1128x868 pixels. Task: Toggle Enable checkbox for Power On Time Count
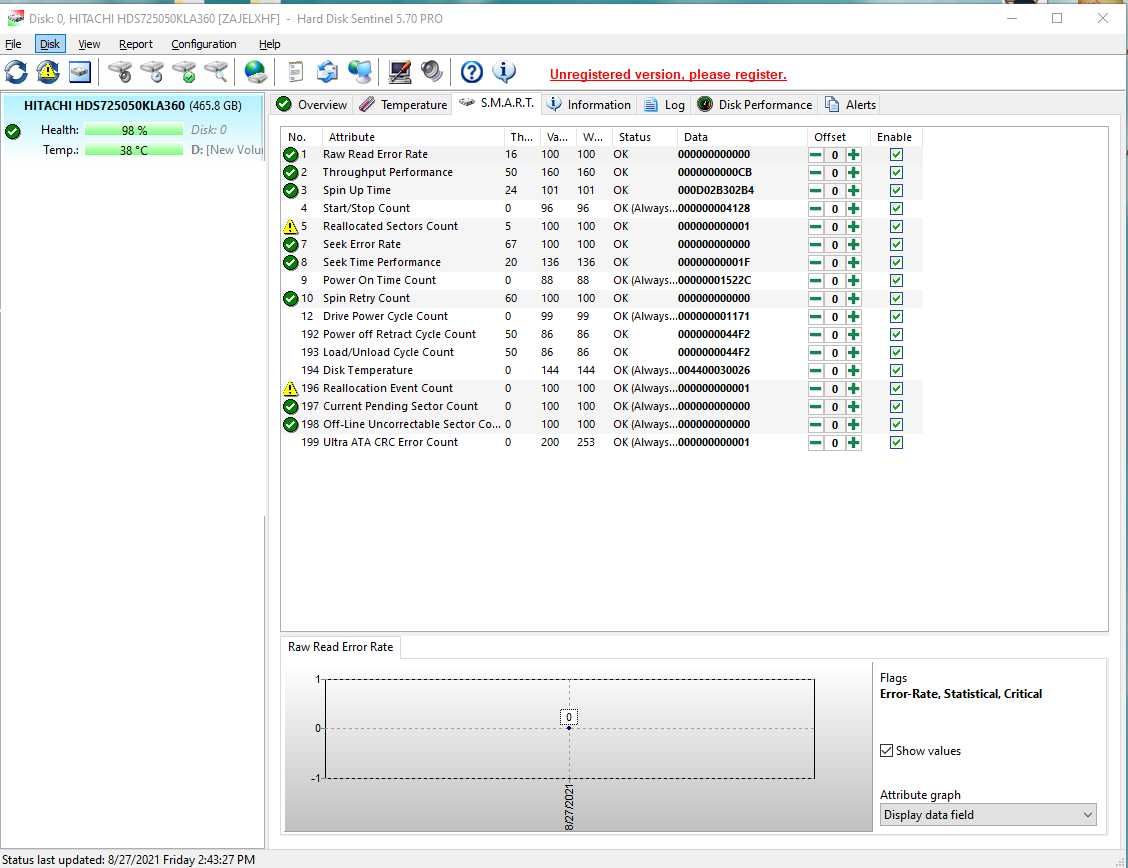pyautogui.click(x=896, y=280)
